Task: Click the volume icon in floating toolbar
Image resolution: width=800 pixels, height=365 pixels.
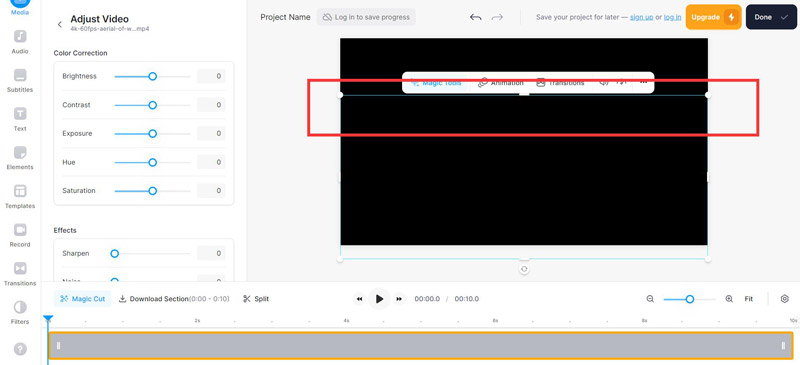Action: point(604,82)
